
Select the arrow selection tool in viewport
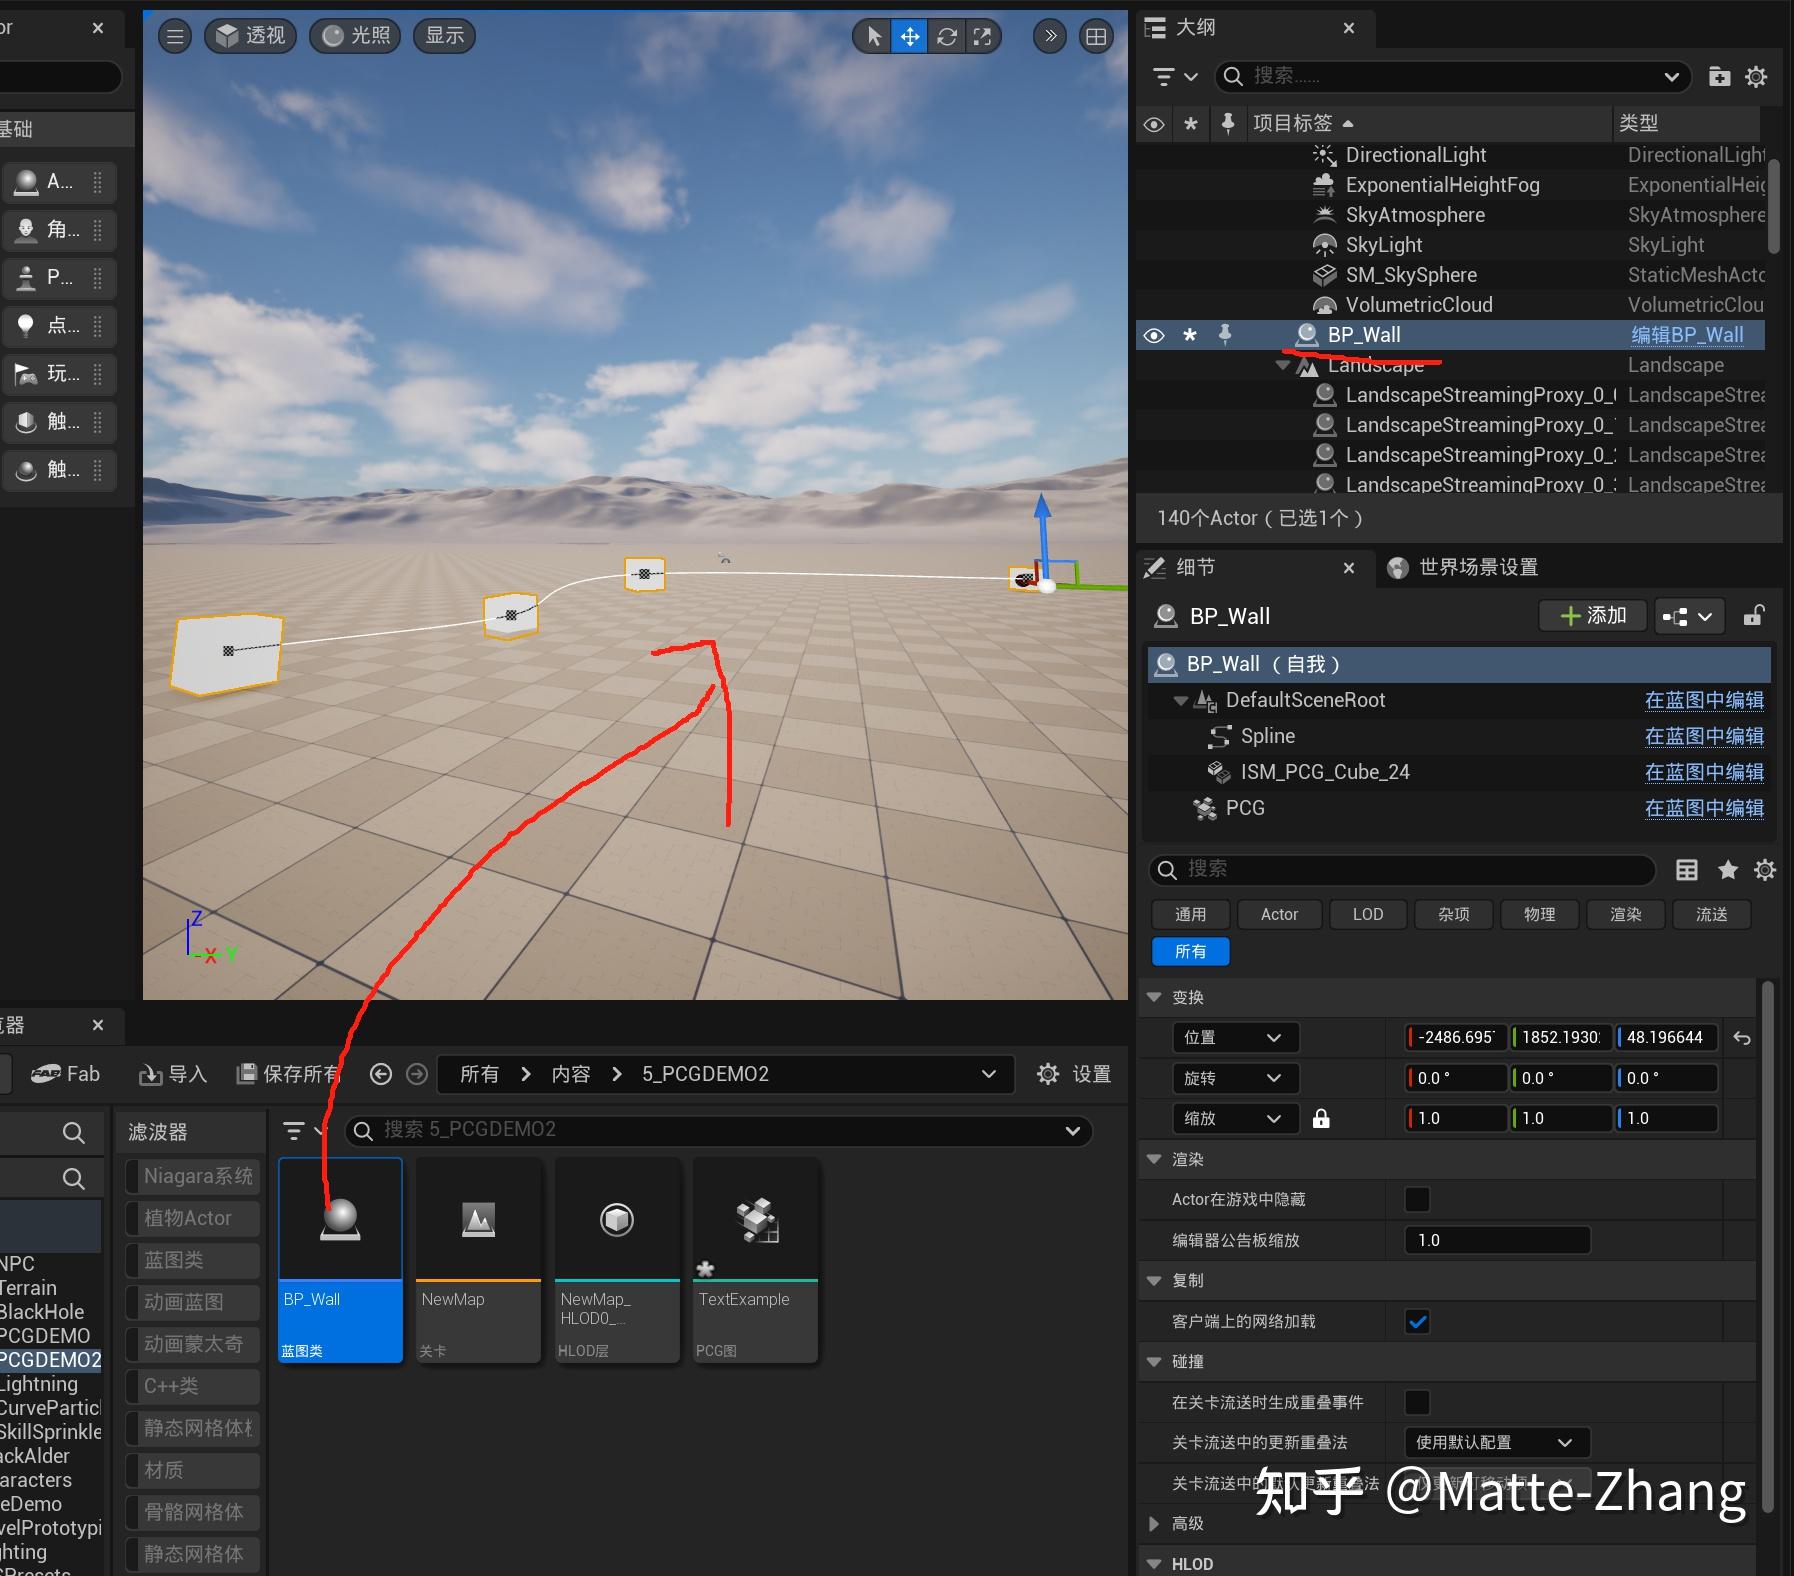[872, 36]
